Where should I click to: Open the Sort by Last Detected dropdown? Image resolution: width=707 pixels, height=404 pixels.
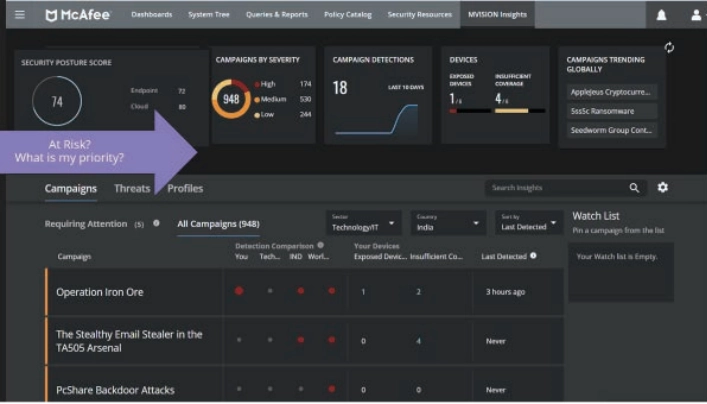[x=529, y=223]
